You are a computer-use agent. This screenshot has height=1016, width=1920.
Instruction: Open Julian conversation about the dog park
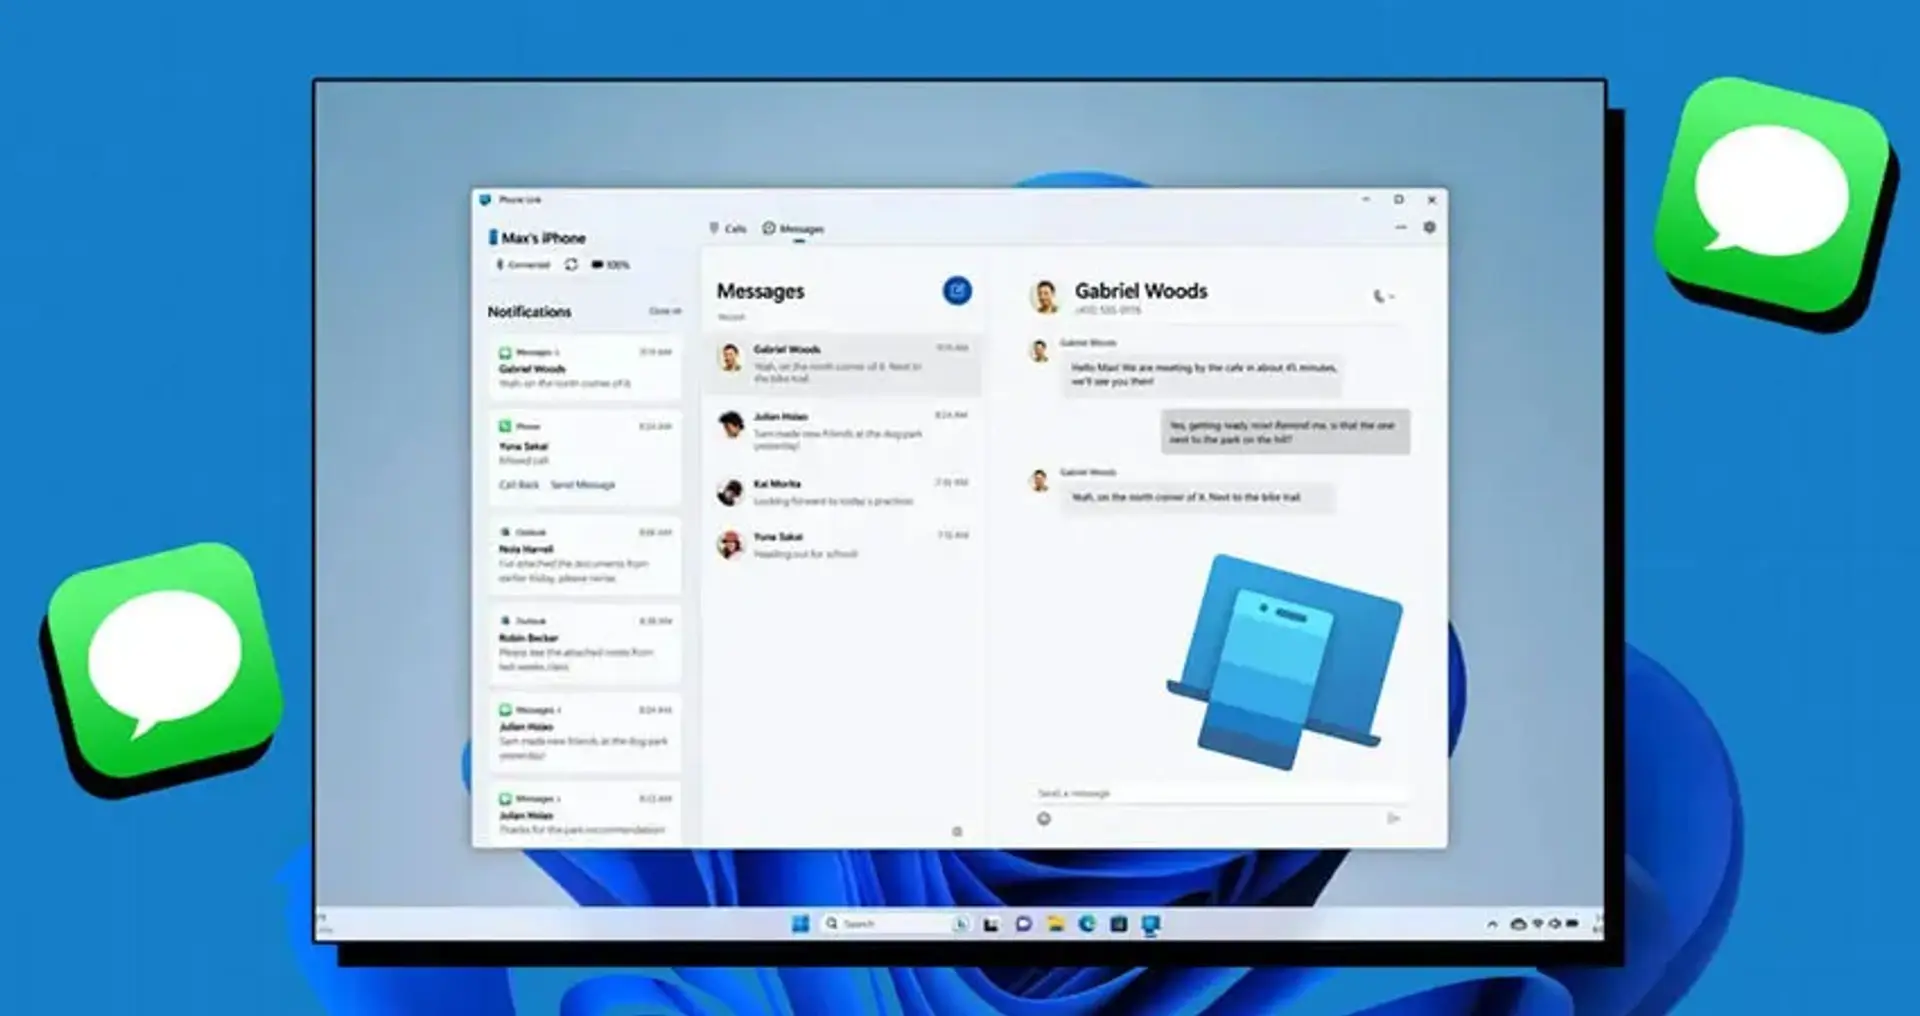pyautogui.click(x=842, y=431)
